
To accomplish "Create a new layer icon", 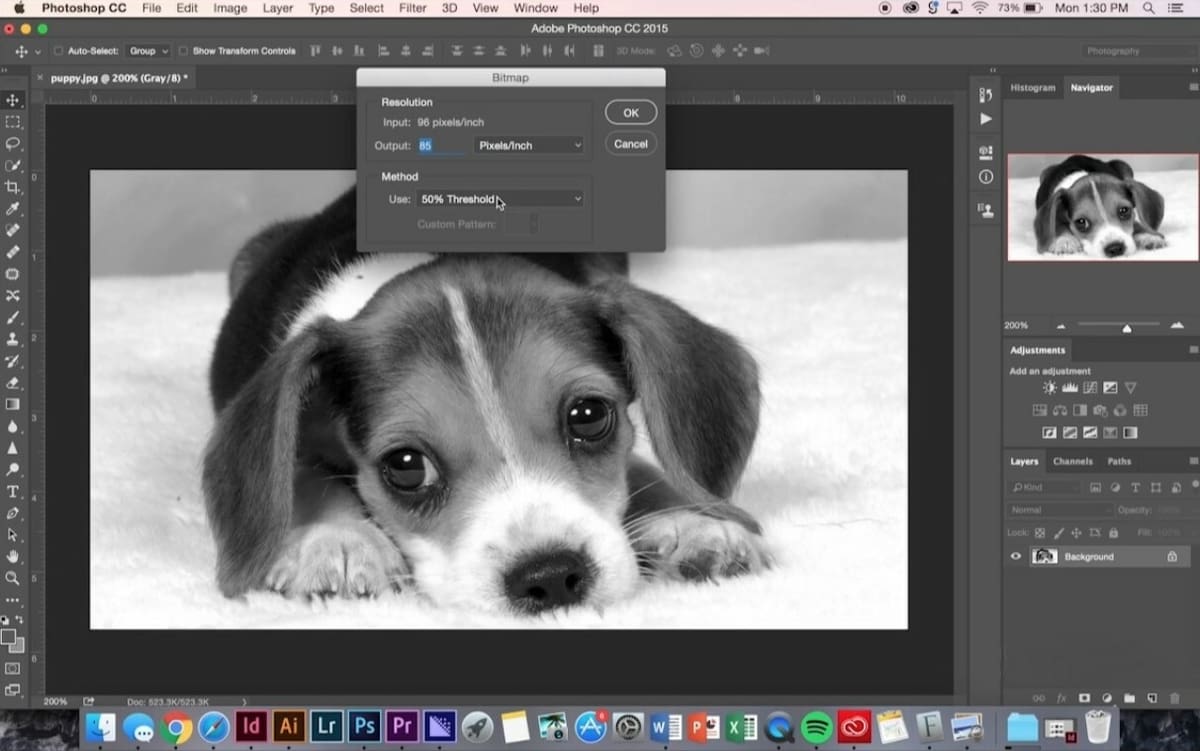I will click(x=1152, y=697).
